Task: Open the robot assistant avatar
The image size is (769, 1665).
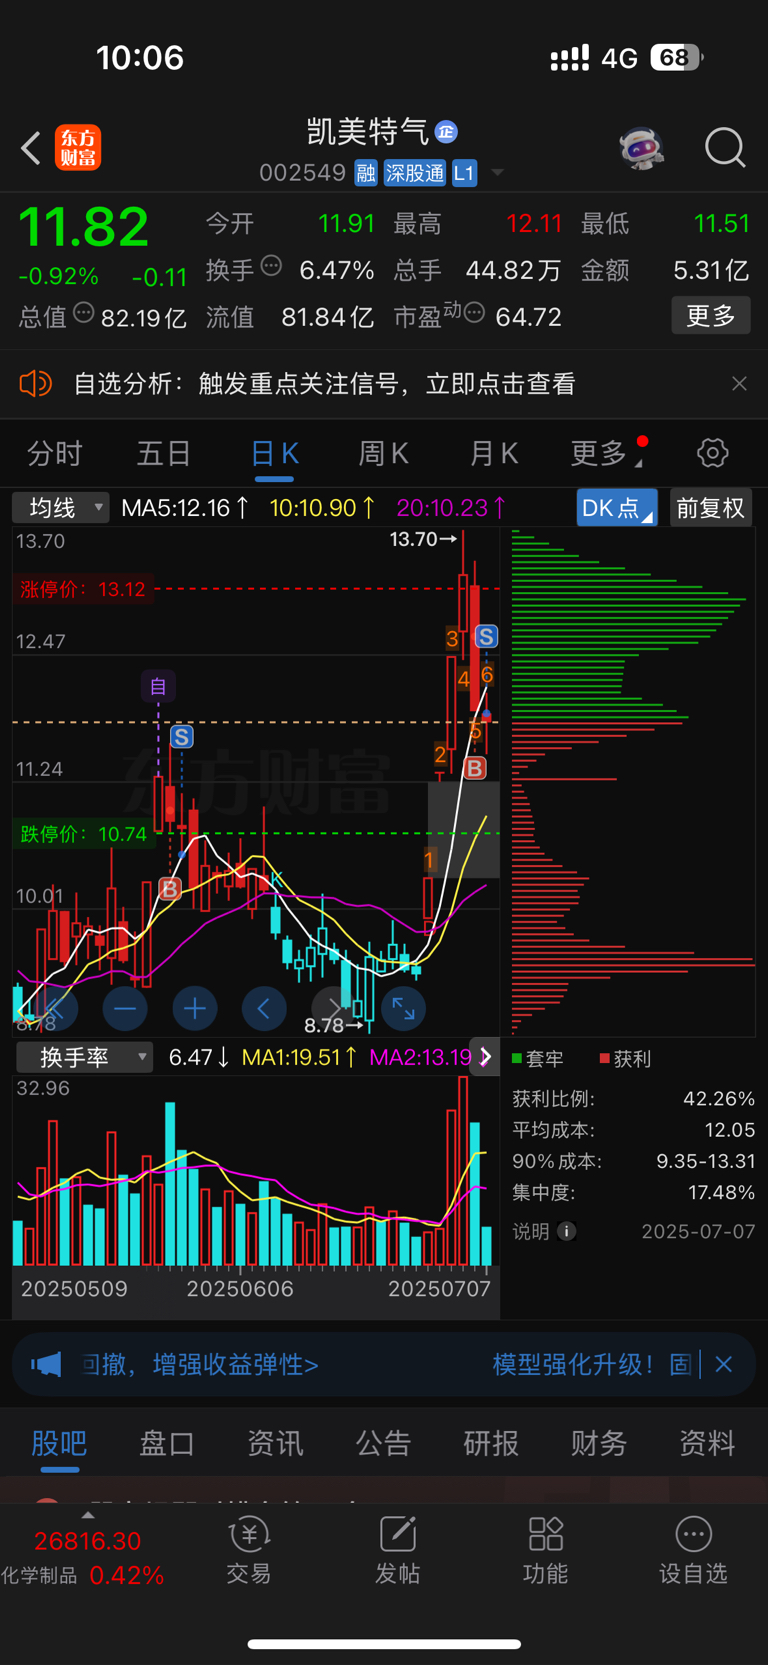Action: pyautogui.click(x=641, y=148)
